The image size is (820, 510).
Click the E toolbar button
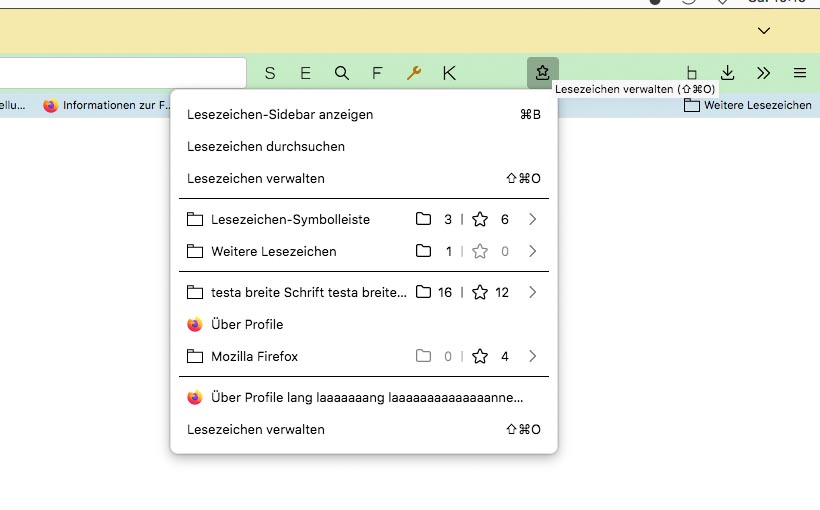click(x=306, y=72)
